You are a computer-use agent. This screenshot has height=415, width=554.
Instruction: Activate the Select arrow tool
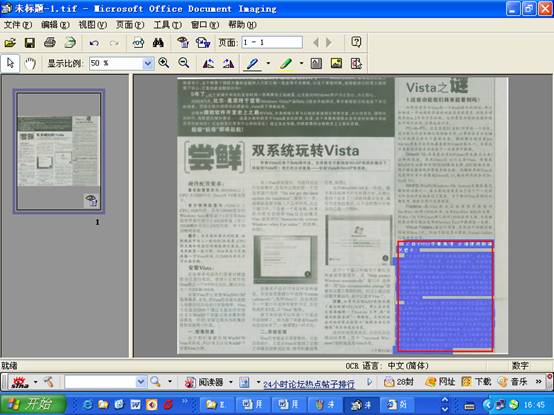[x=10, y=64]
